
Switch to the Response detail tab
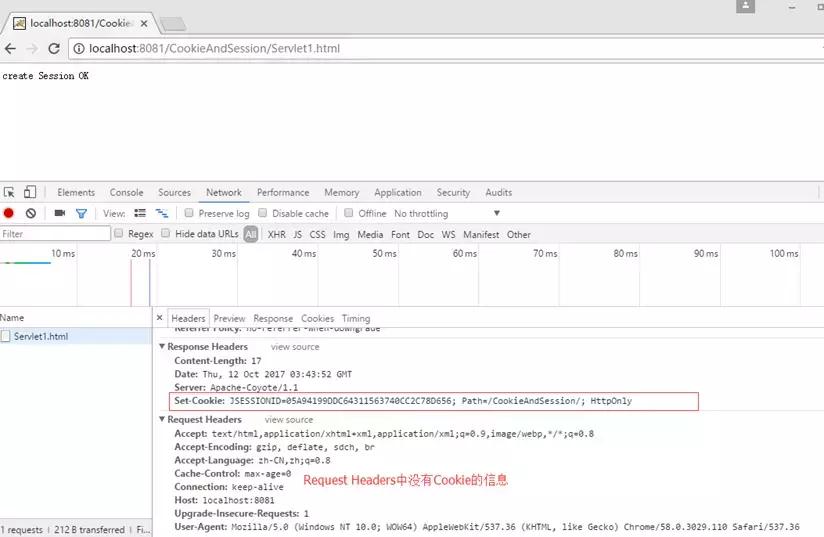tap(273, 318)
